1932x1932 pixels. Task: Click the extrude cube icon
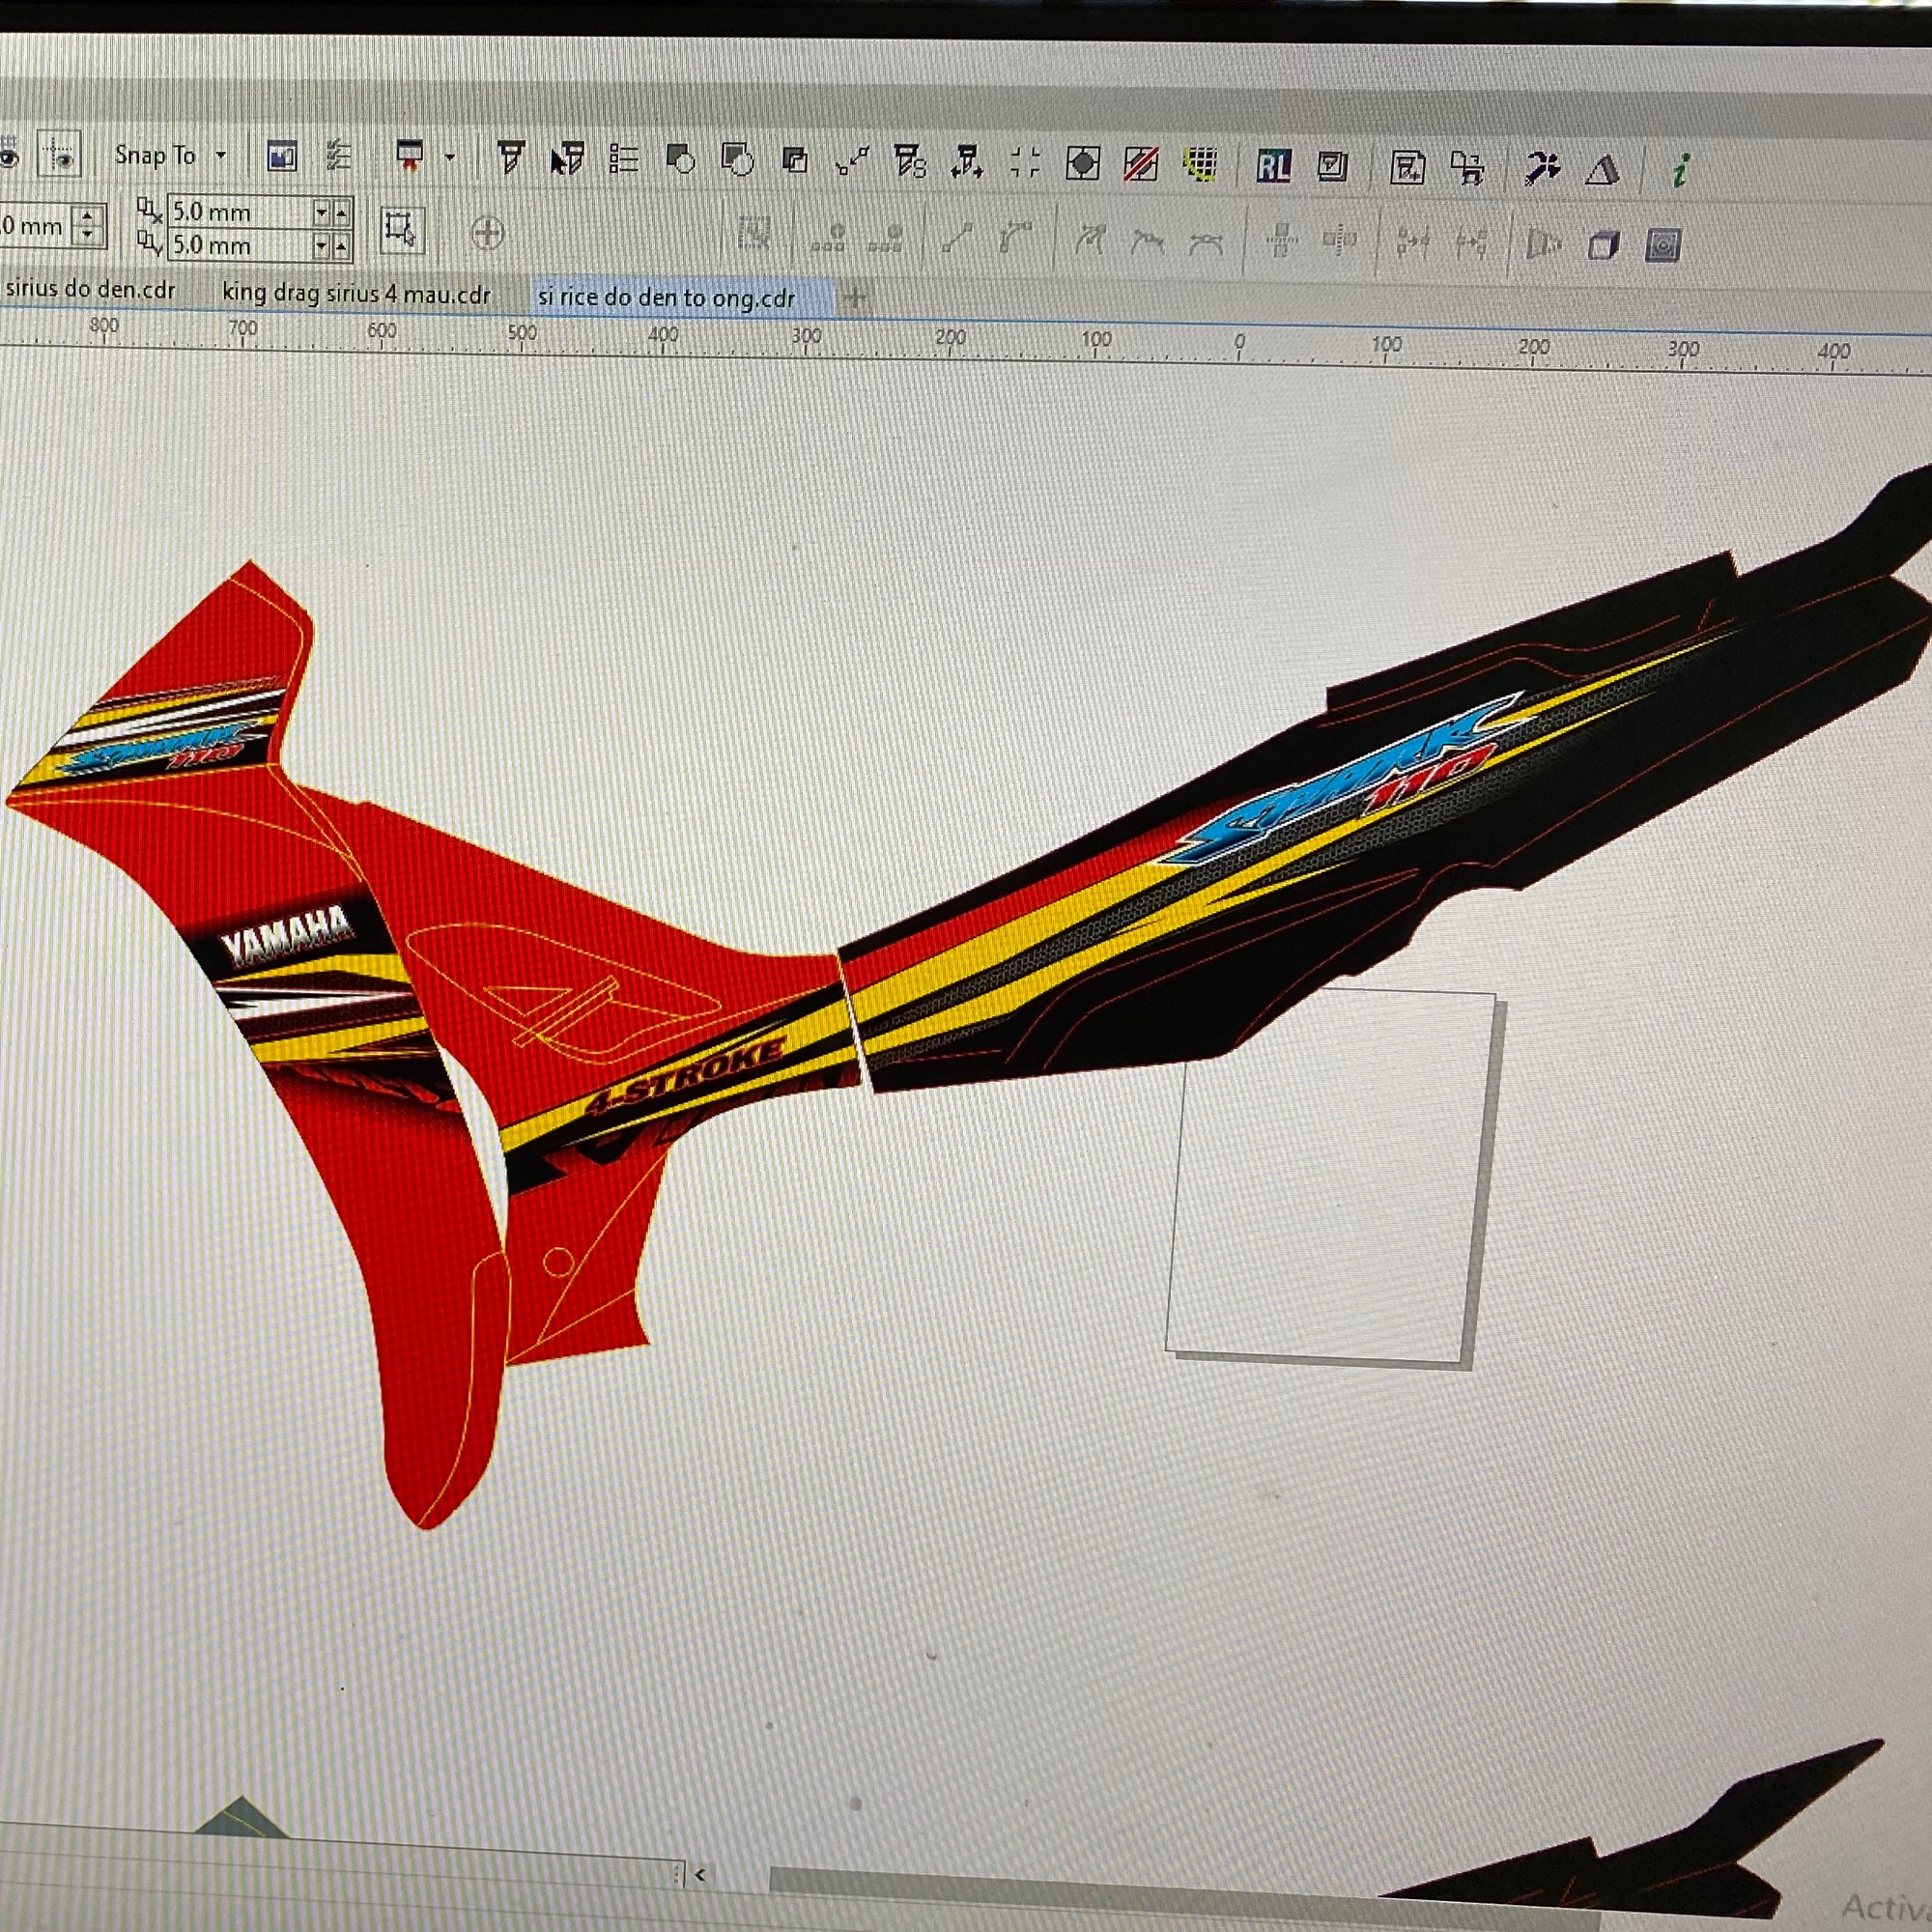(x=1603, y=245)
